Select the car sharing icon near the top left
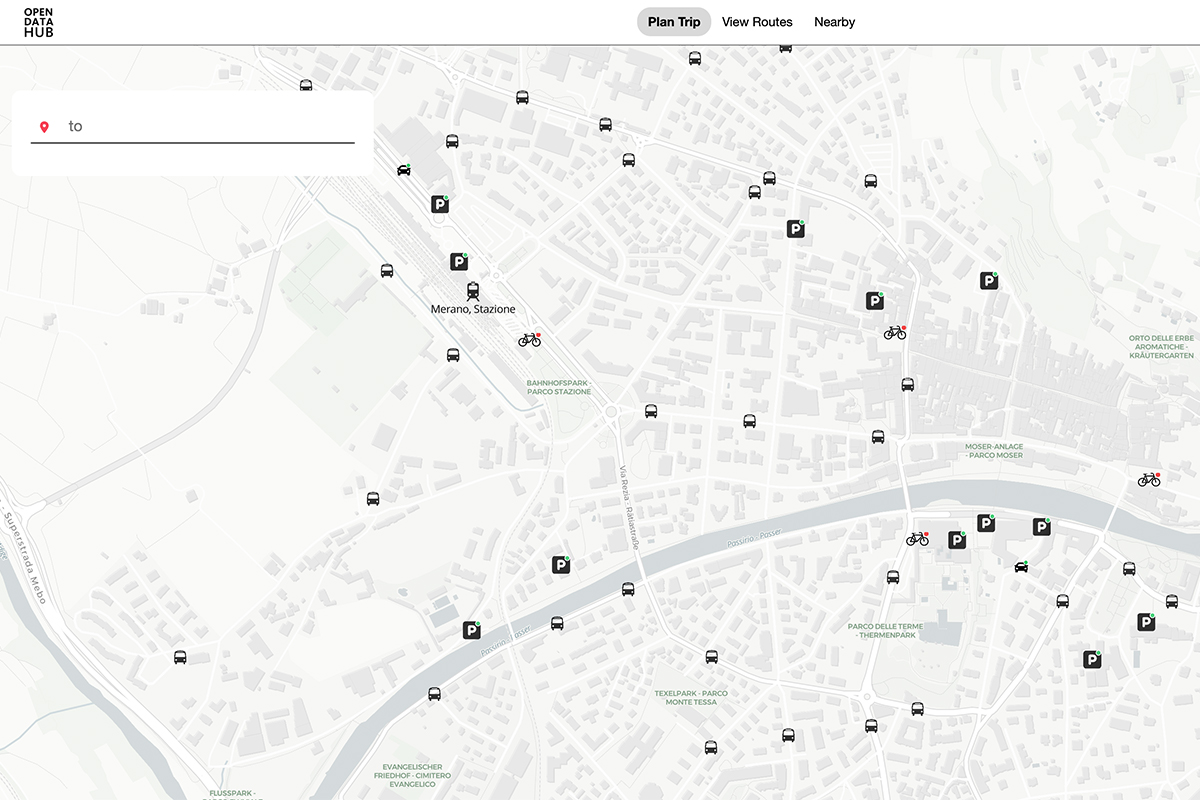Screen dimensions: 1200x800 (404, 170)
